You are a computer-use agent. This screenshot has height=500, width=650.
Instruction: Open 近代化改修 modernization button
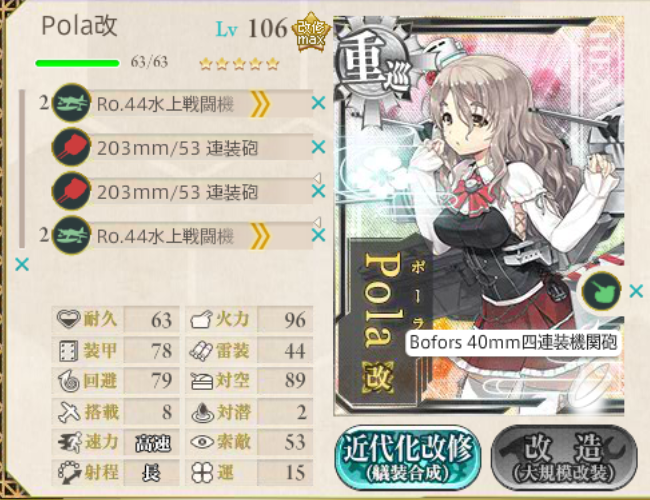(x=408, y=457)
